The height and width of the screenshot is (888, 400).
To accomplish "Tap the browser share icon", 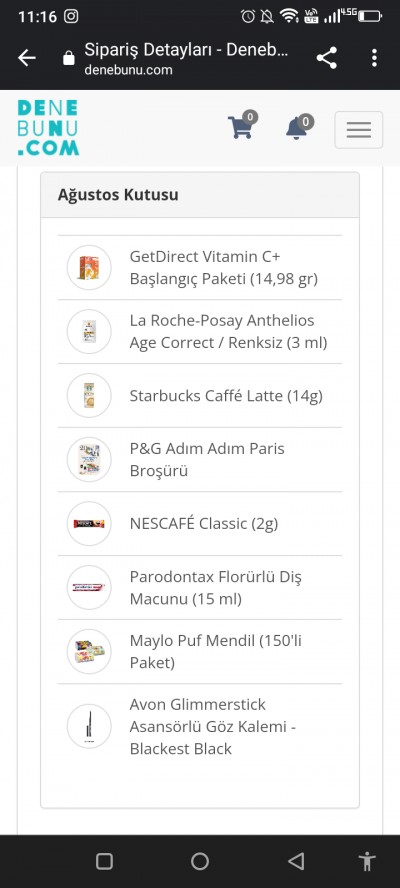I will [x=326, y=58].
